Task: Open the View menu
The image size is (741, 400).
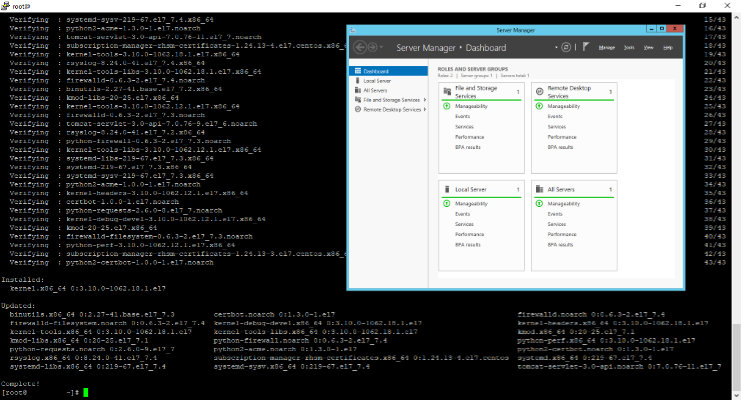Action: click(x=649, y=48)
